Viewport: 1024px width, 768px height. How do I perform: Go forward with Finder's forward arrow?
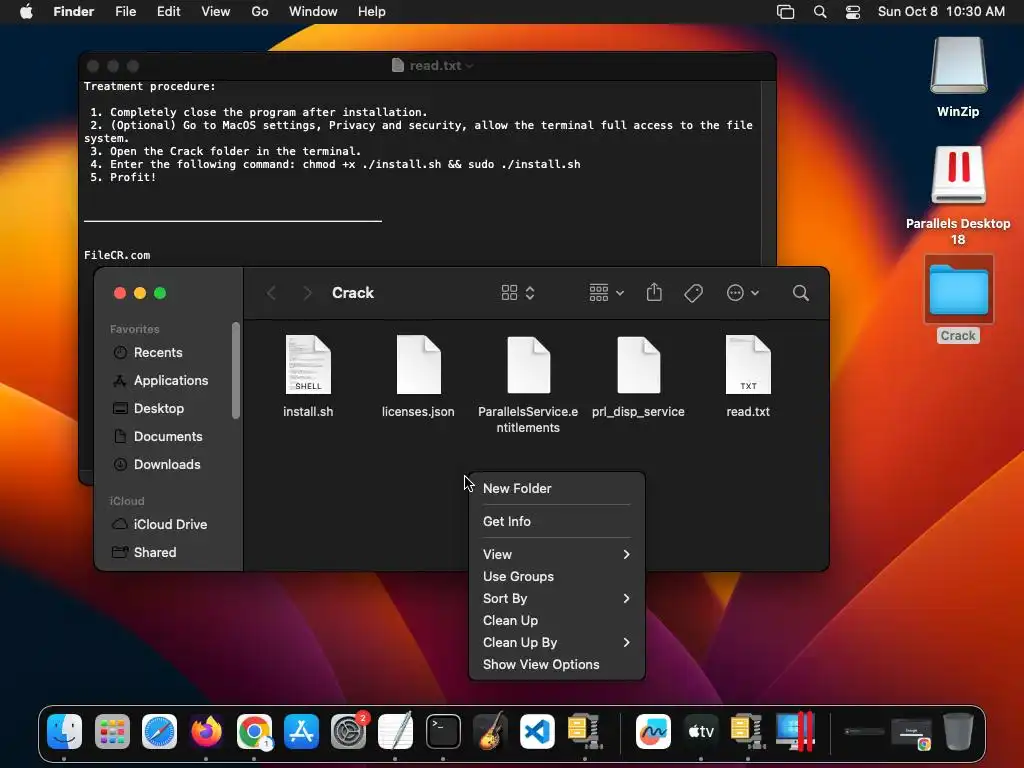pos(308,293)
